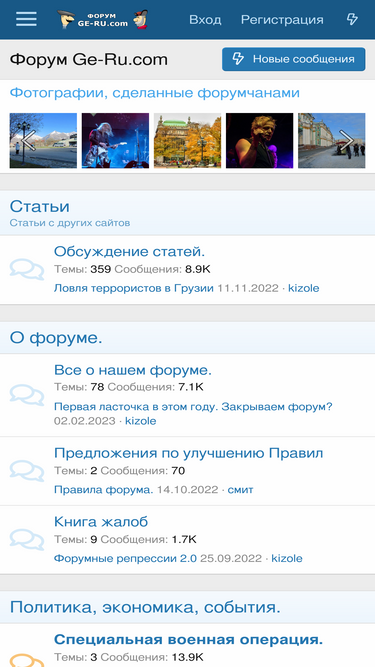Open the Регистрация sign-up link
Screen dimensions: 375x667
pyautogui.click(x=282, y=20)
